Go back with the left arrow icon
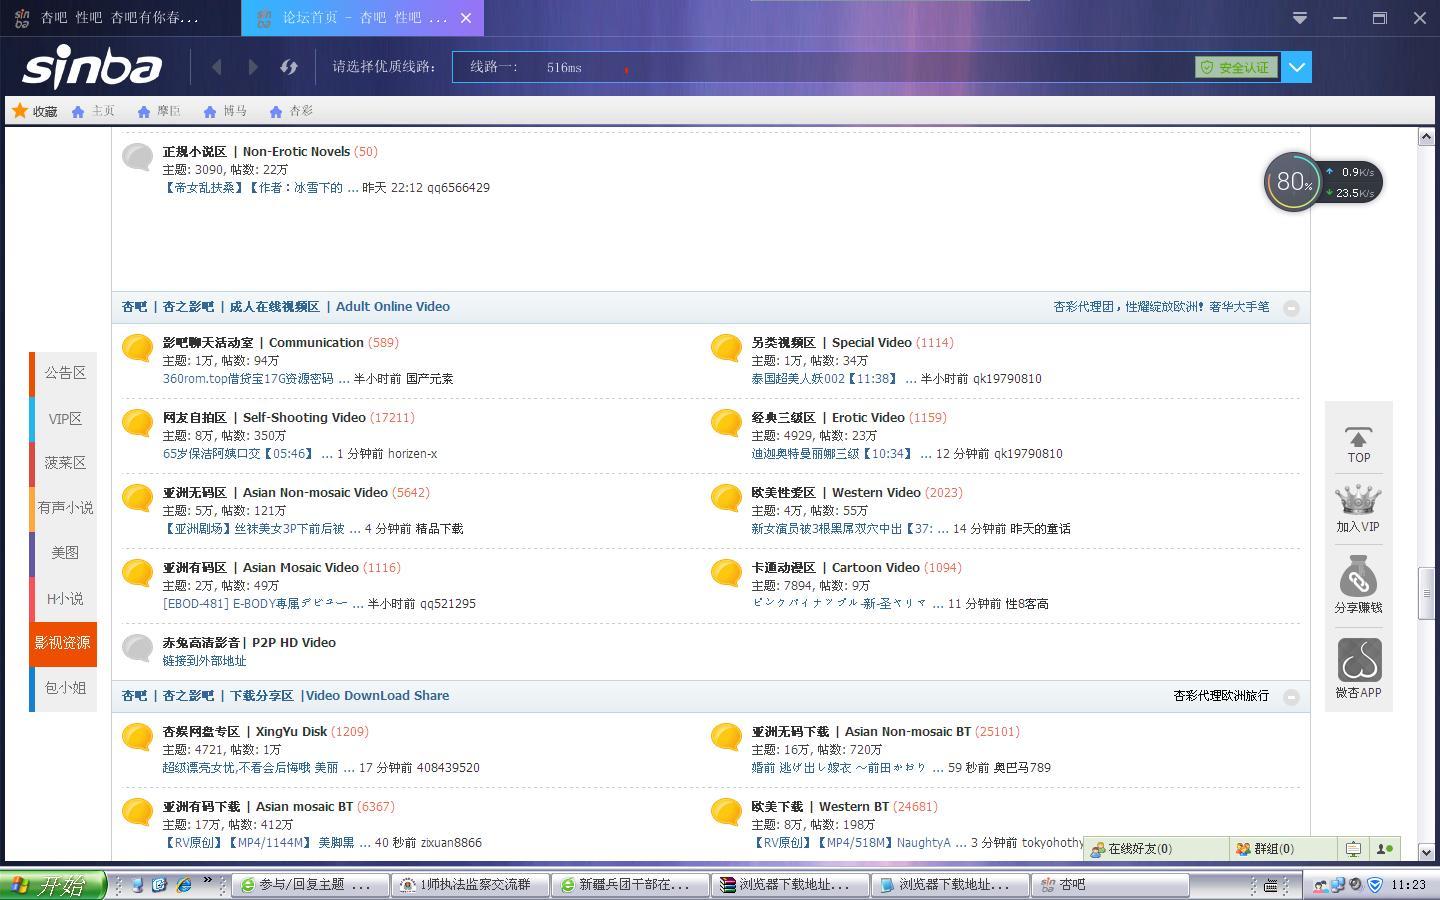1440x900 pixels. 217,67
